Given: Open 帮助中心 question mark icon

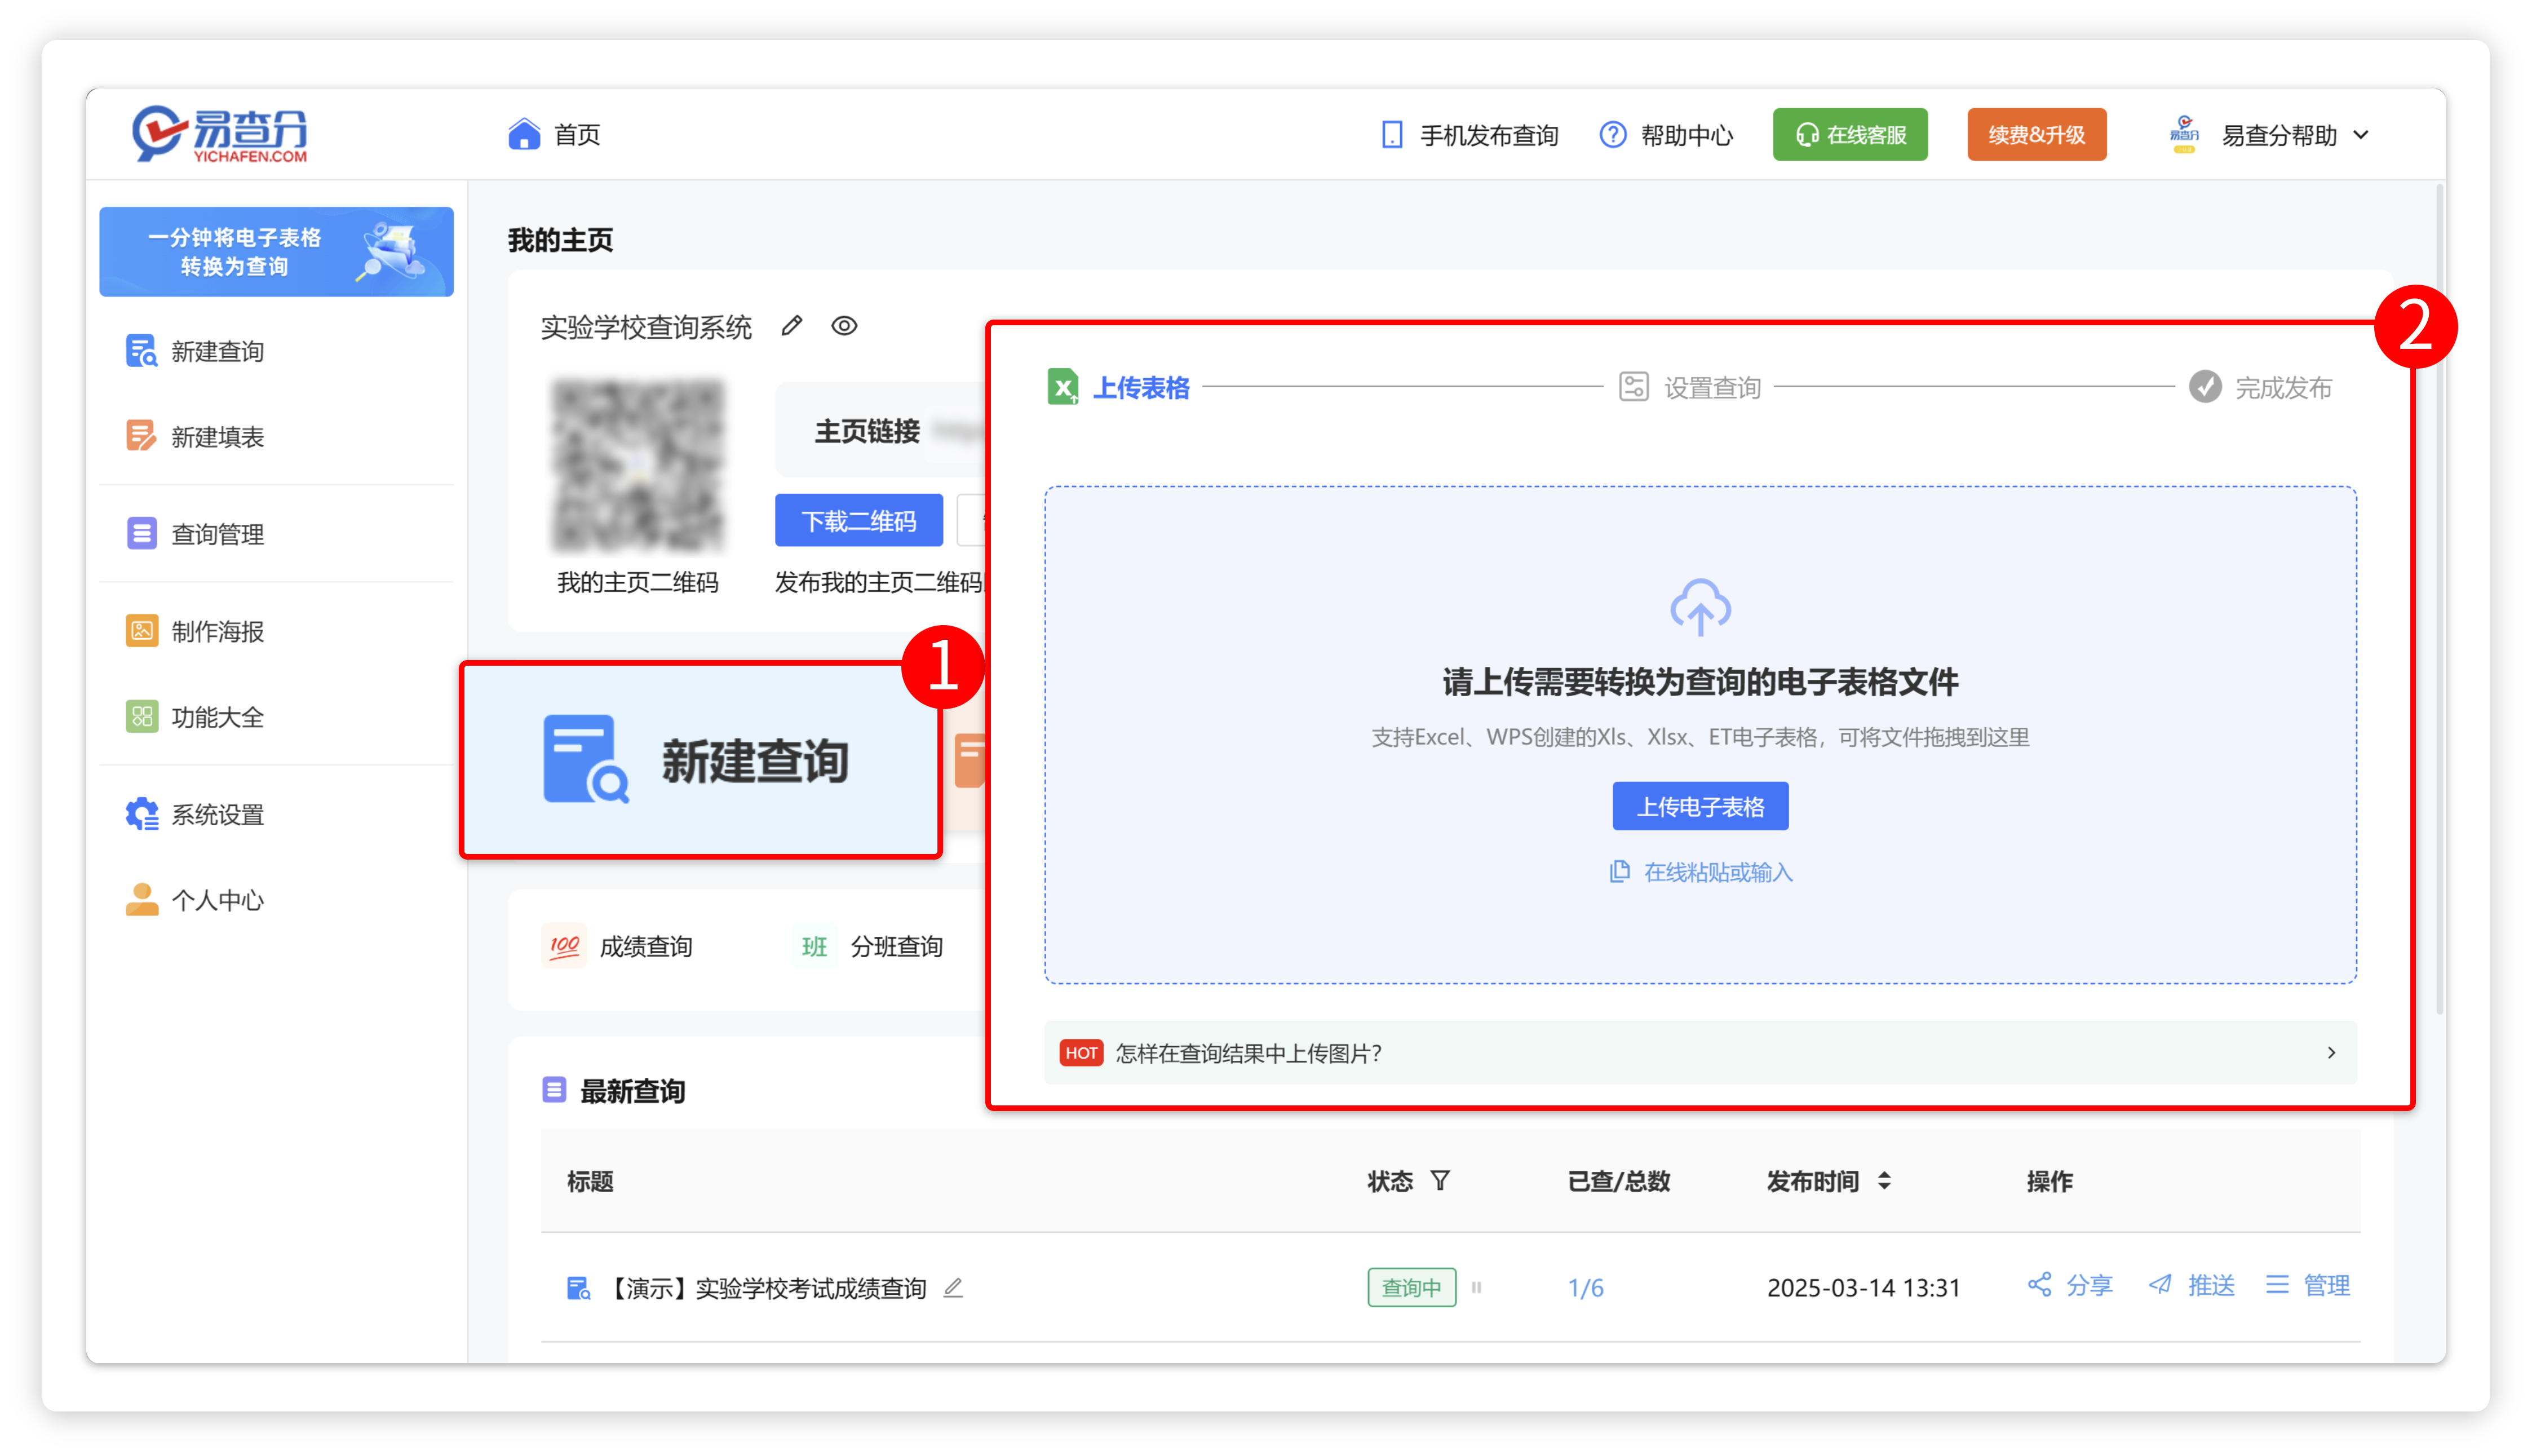Looking at the screenshot, I should click(x=1612, y=135).
